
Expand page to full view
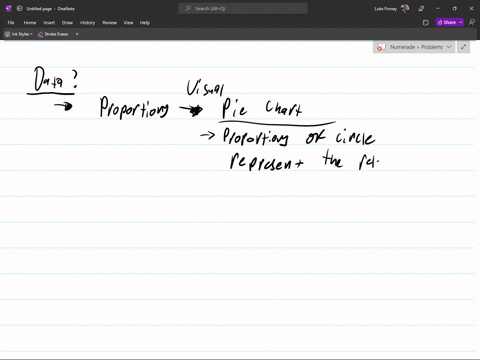pos(463,47)
